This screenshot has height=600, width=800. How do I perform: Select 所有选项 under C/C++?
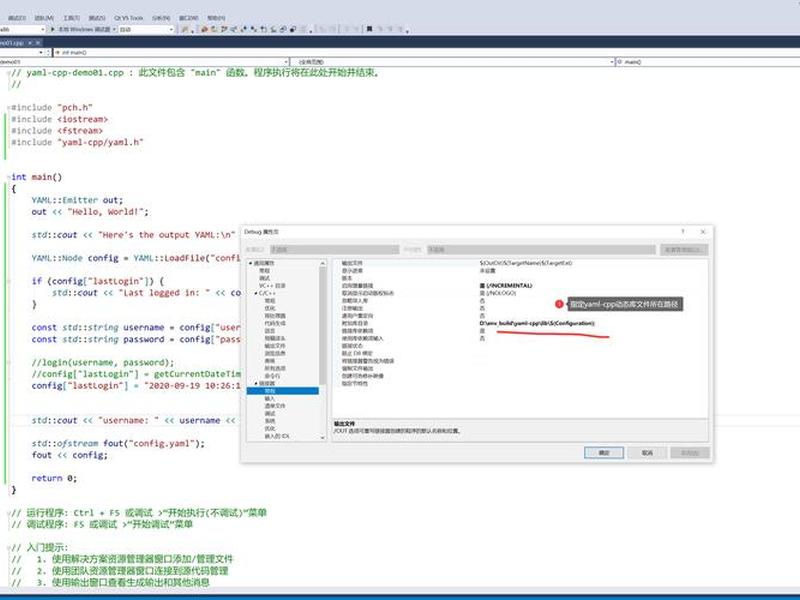pos(275,368)
